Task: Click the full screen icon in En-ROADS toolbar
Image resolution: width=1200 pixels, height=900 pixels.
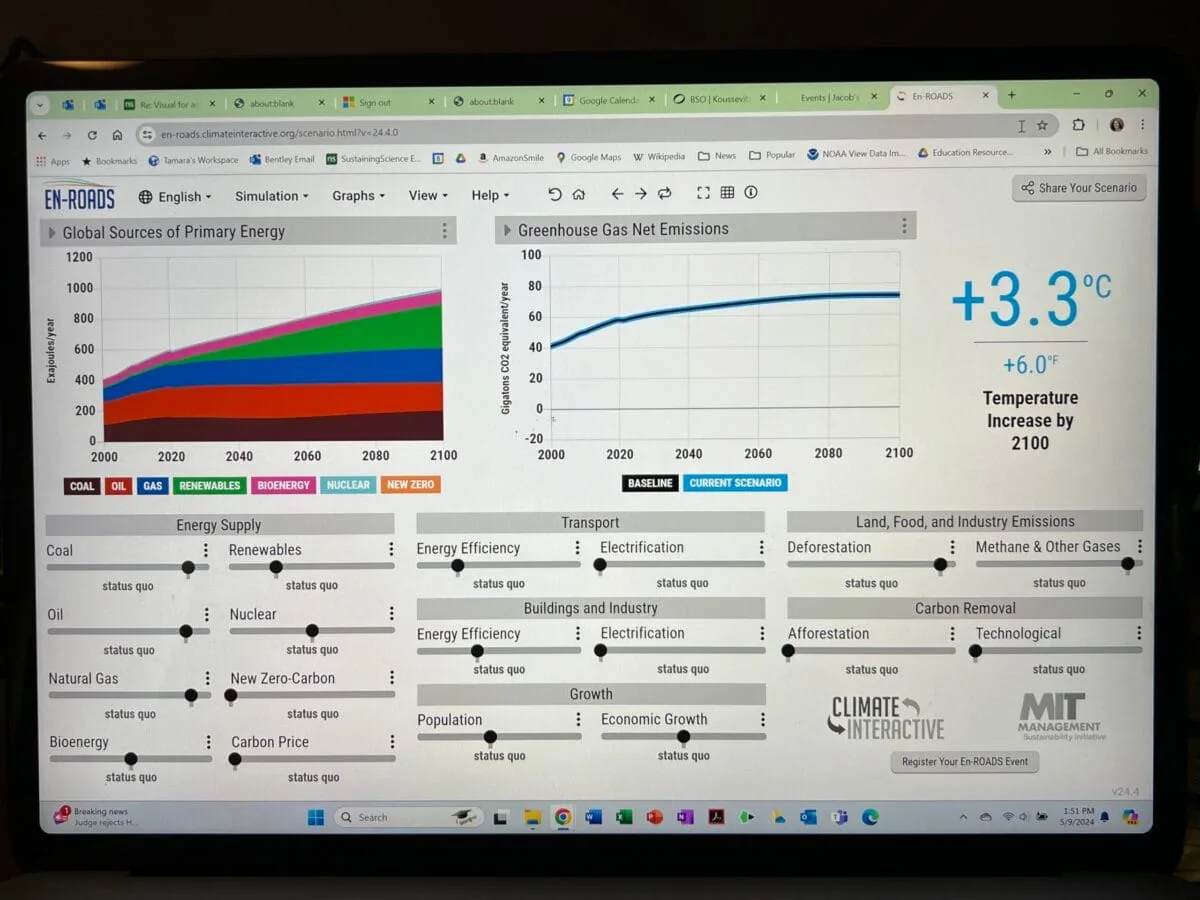Action: tap(703, 193)
